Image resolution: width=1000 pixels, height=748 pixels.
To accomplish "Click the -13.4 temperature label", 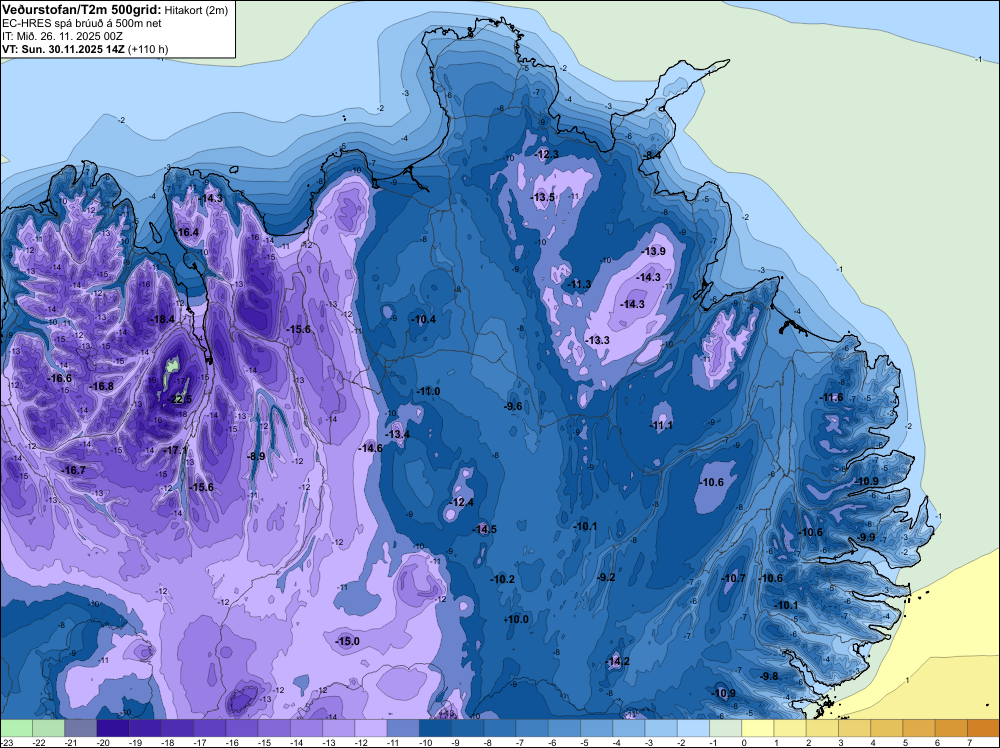I will [397, 434].
